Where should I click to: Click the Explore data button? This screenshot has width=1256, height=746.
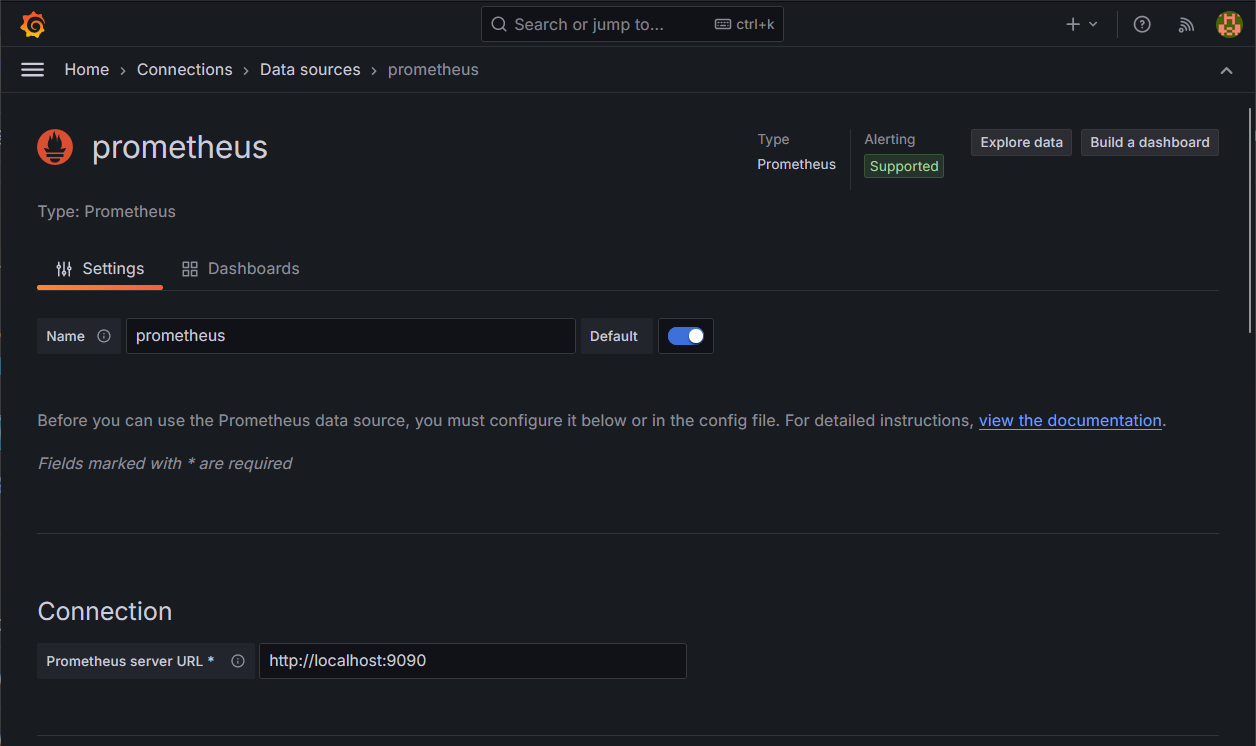click(x=1021, y=142)
